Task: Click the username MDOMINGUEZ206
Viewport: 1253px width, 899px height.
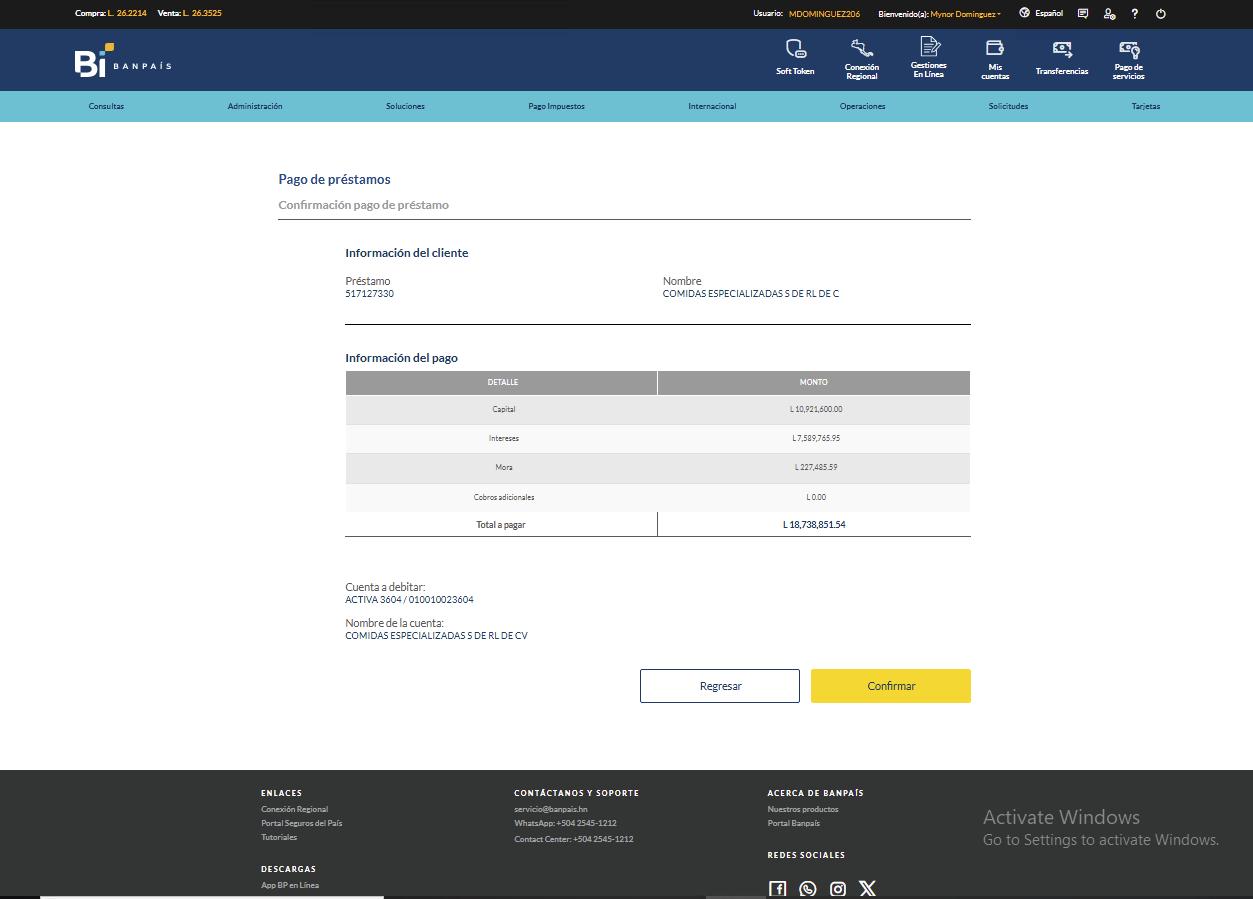Action: coord(824,14)
